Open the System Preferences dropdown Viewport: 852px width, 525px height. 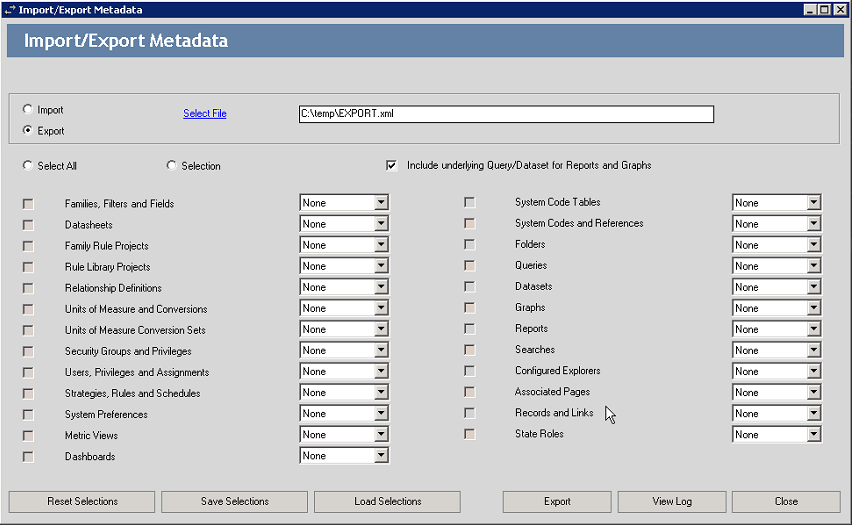click(344, 414)
